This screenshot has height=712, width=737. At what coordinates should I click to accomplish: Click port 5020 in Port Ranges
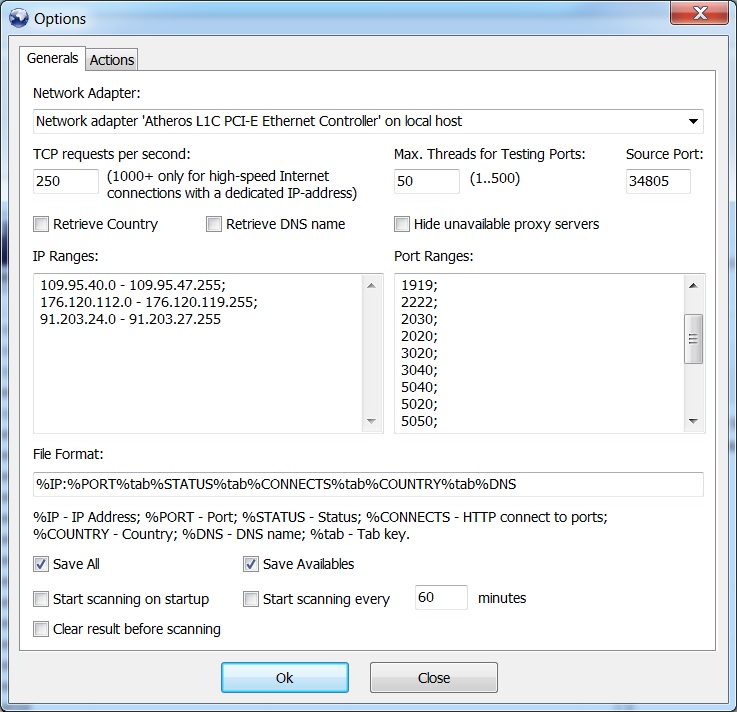(x=419, y=404)
